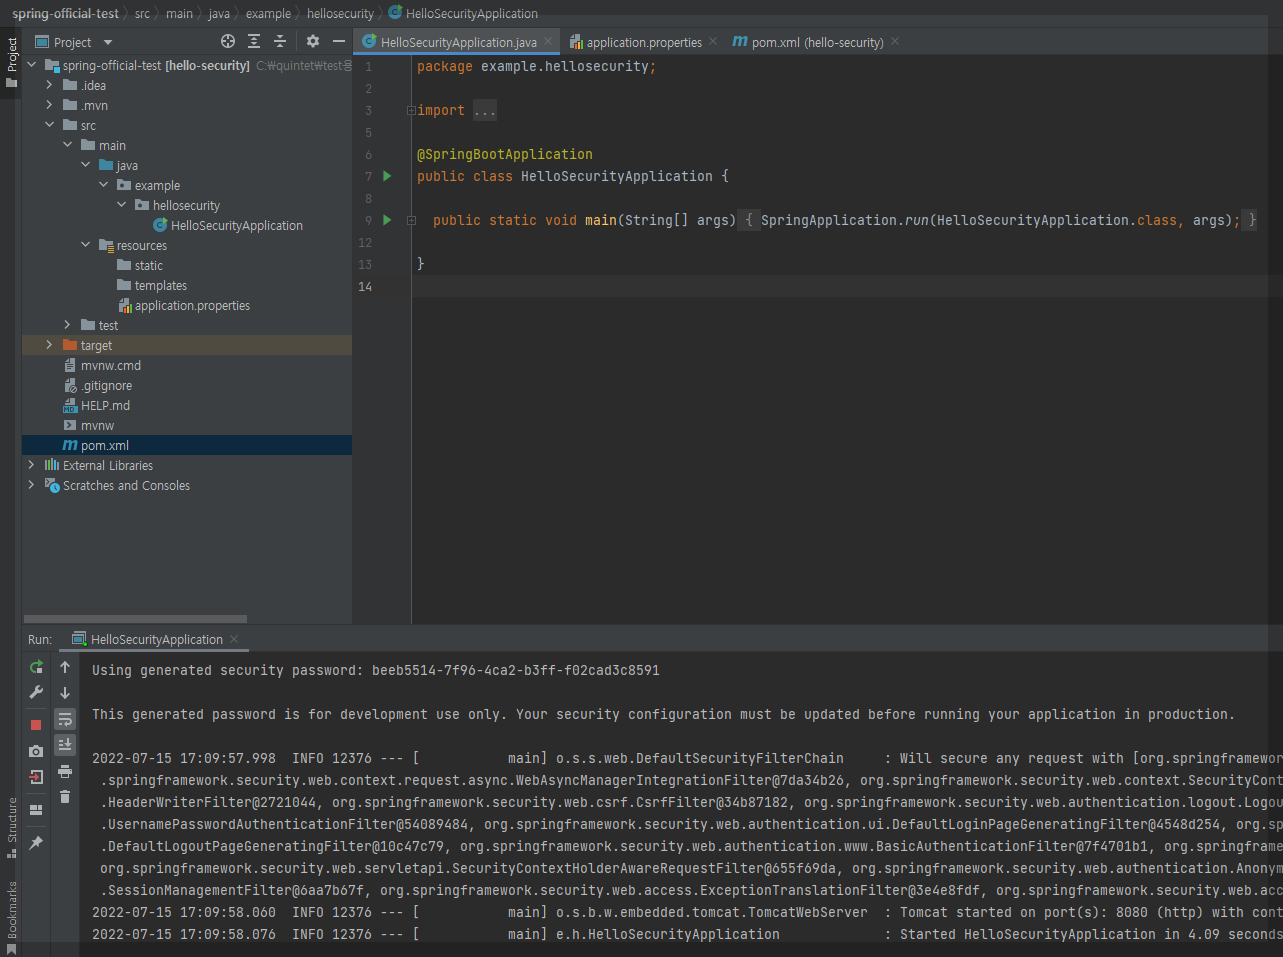Select the templates folder in tree
Screen dimensions: 1283x957
(152, 286)
